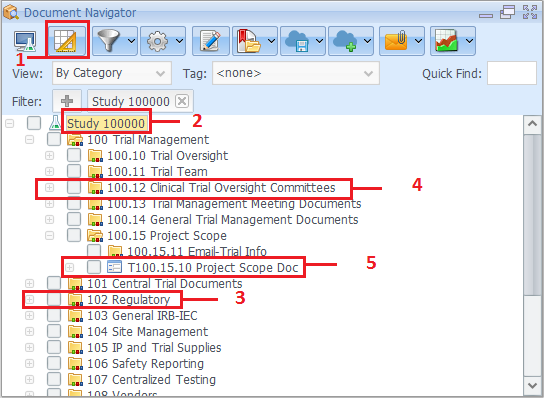Select 106 Safety Reporting row
Viewport: 544px width, 398px height.
pyautogui.click(x=145, y=363)
